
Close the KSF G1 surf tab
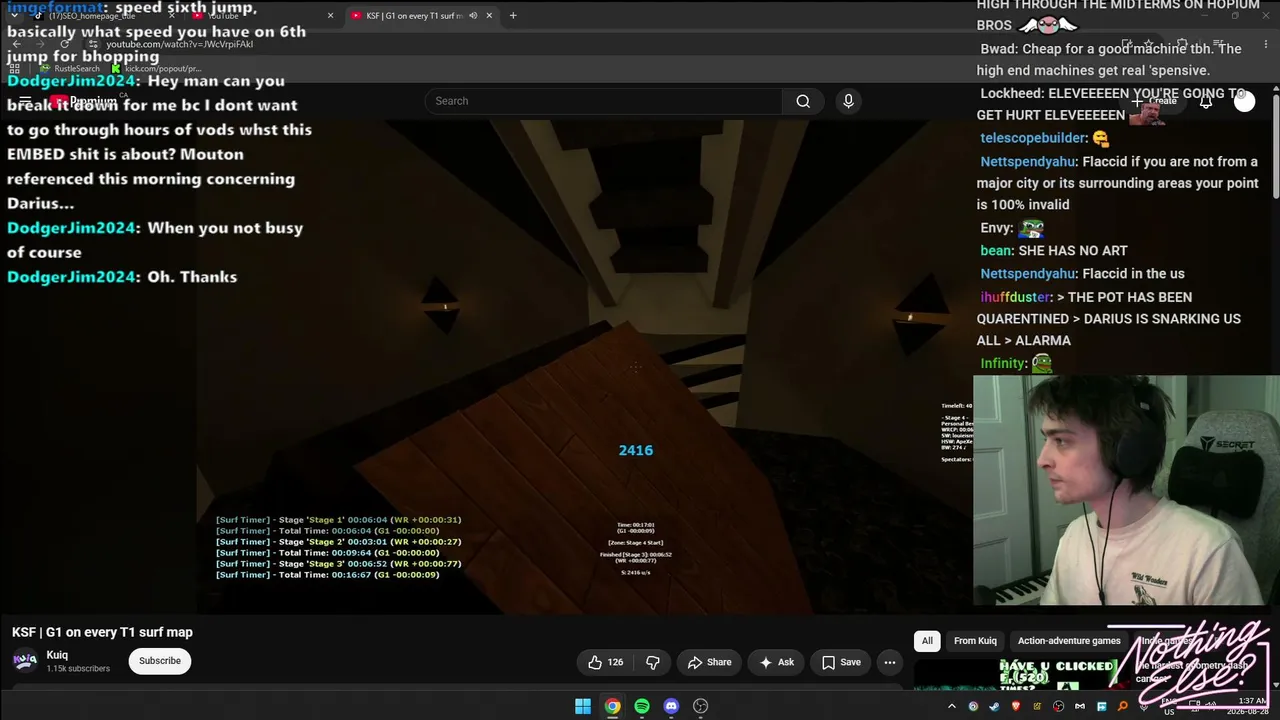[x=489, y=16]
